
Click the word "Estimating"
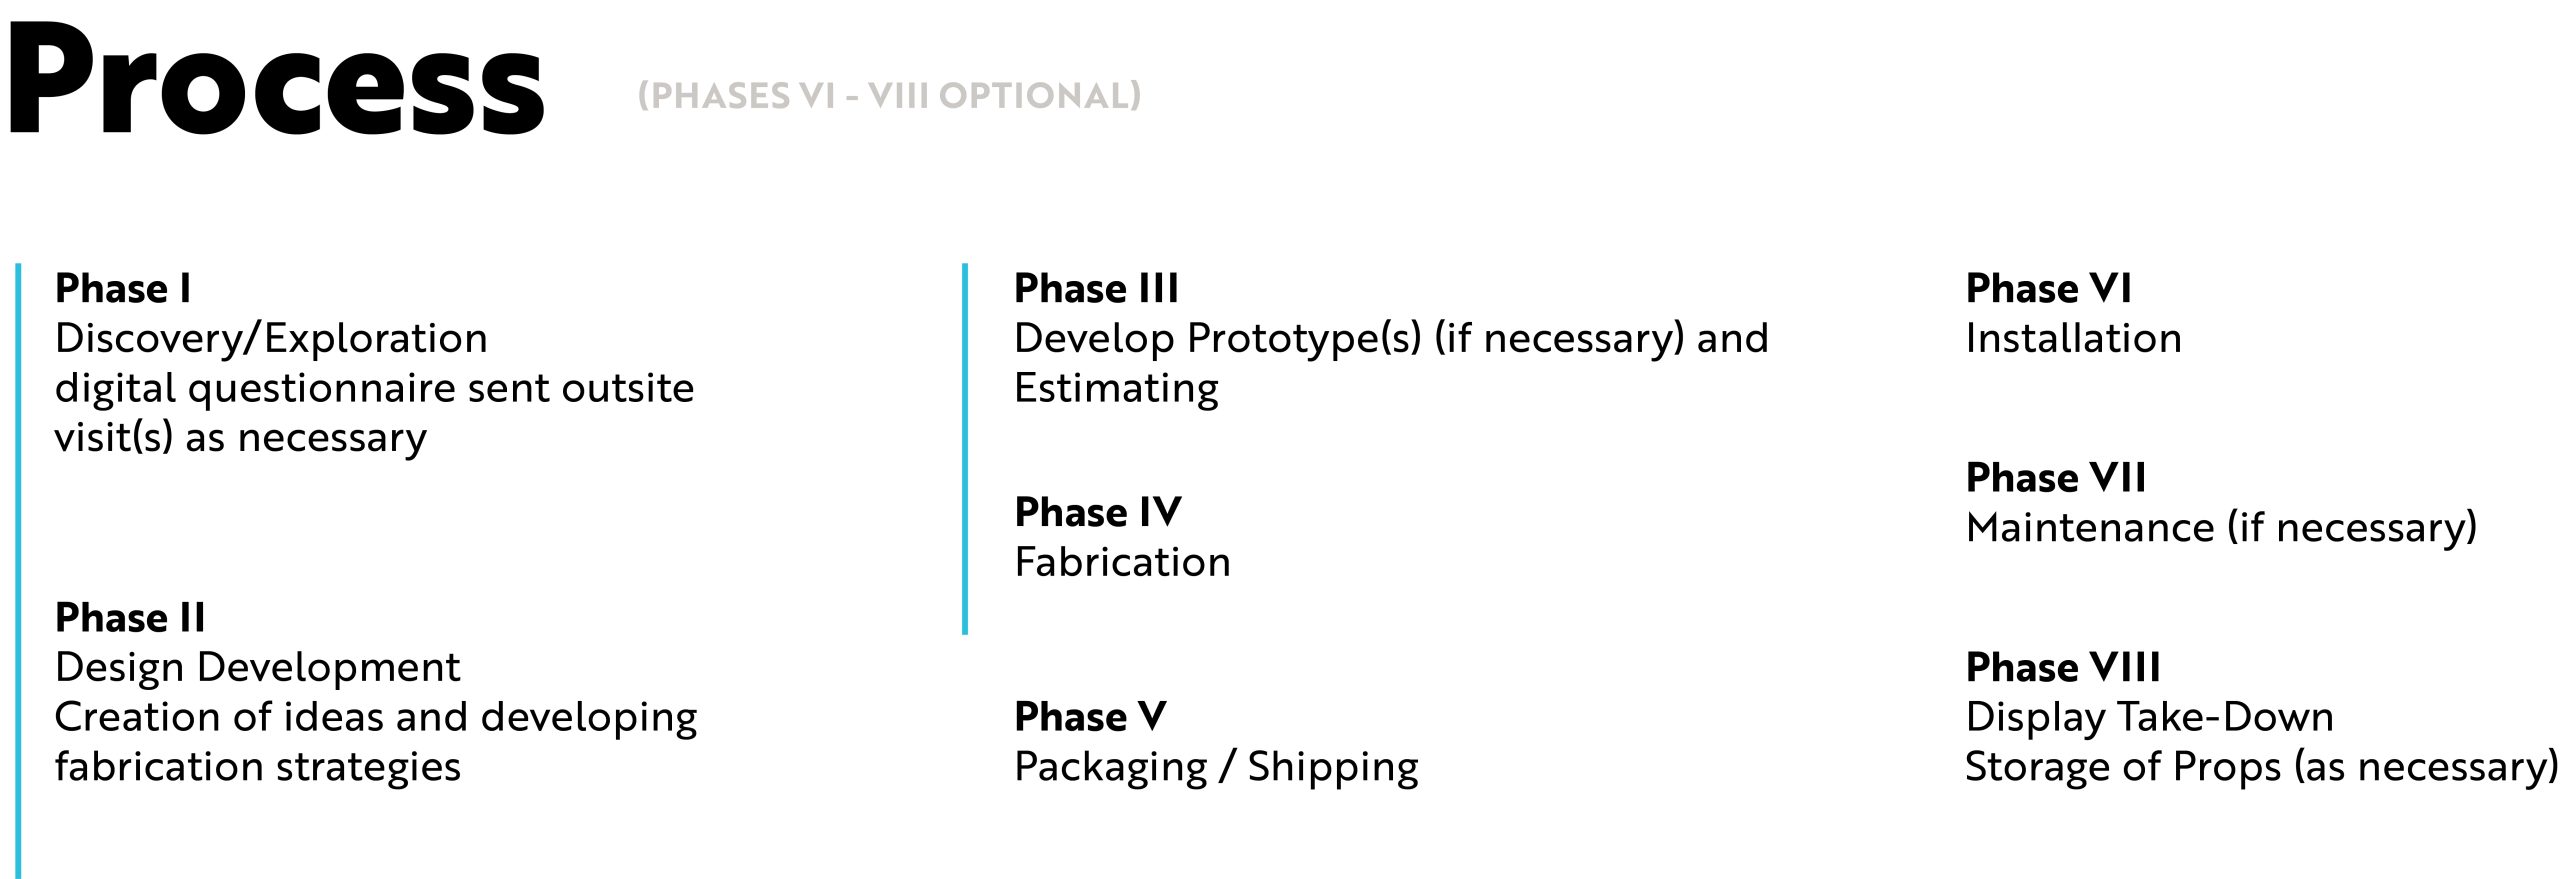coord(1116,389)
